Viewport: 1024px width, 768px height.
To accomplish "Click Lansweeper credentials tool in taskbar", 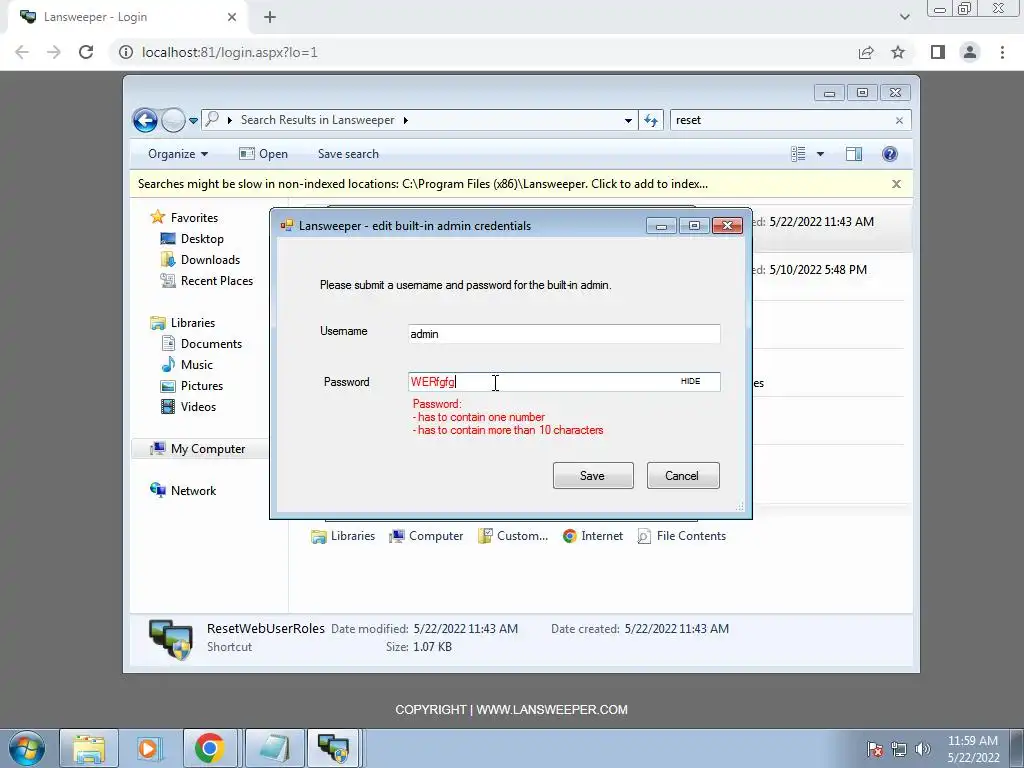I will pyautogui.click(x=334, y=748).
